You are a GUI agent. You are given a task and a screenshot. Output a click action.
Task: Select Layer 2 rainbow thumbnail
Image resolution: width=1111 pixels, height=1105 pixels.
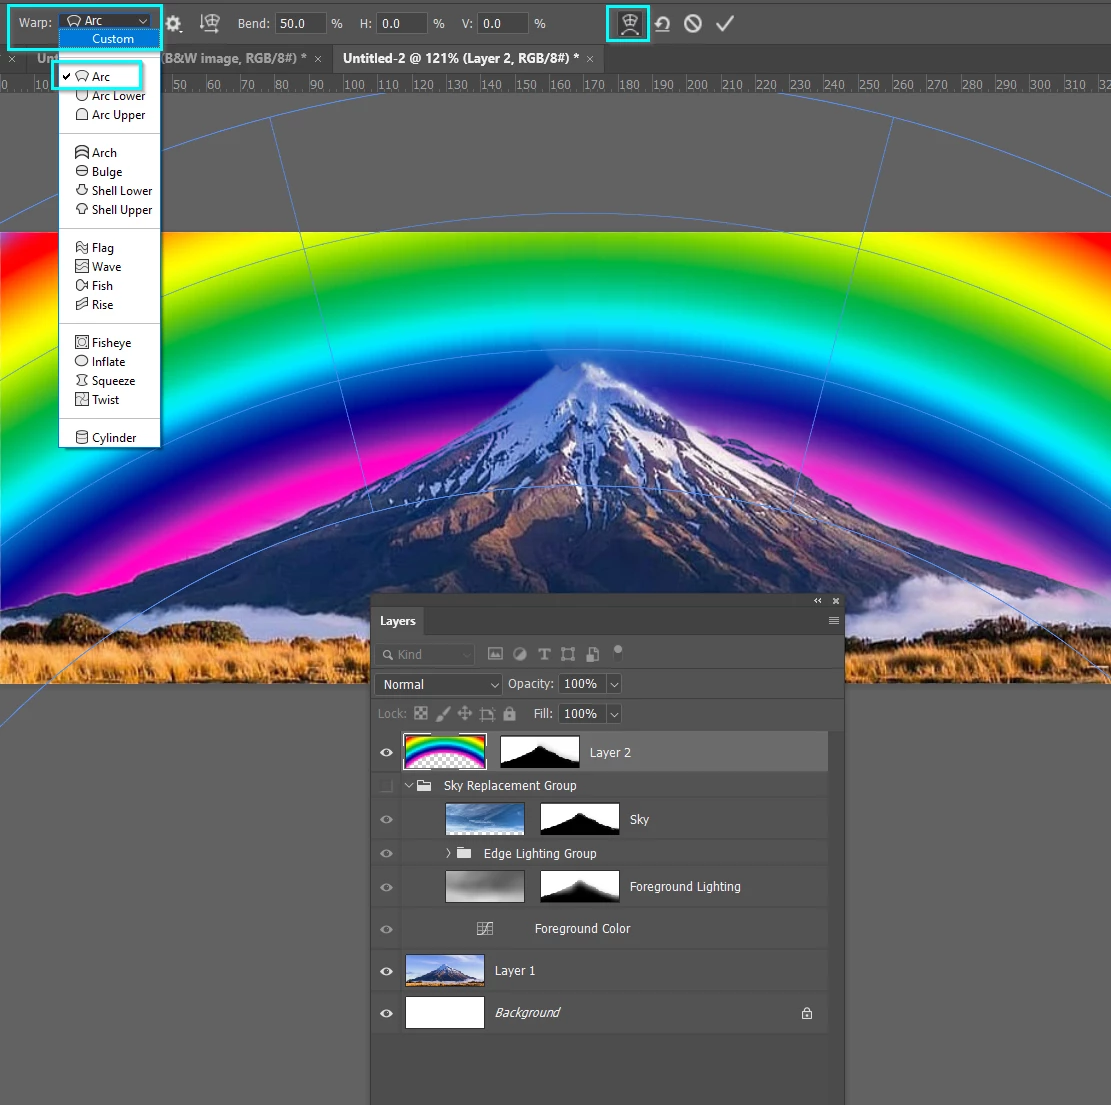click(x=445, y=752)
